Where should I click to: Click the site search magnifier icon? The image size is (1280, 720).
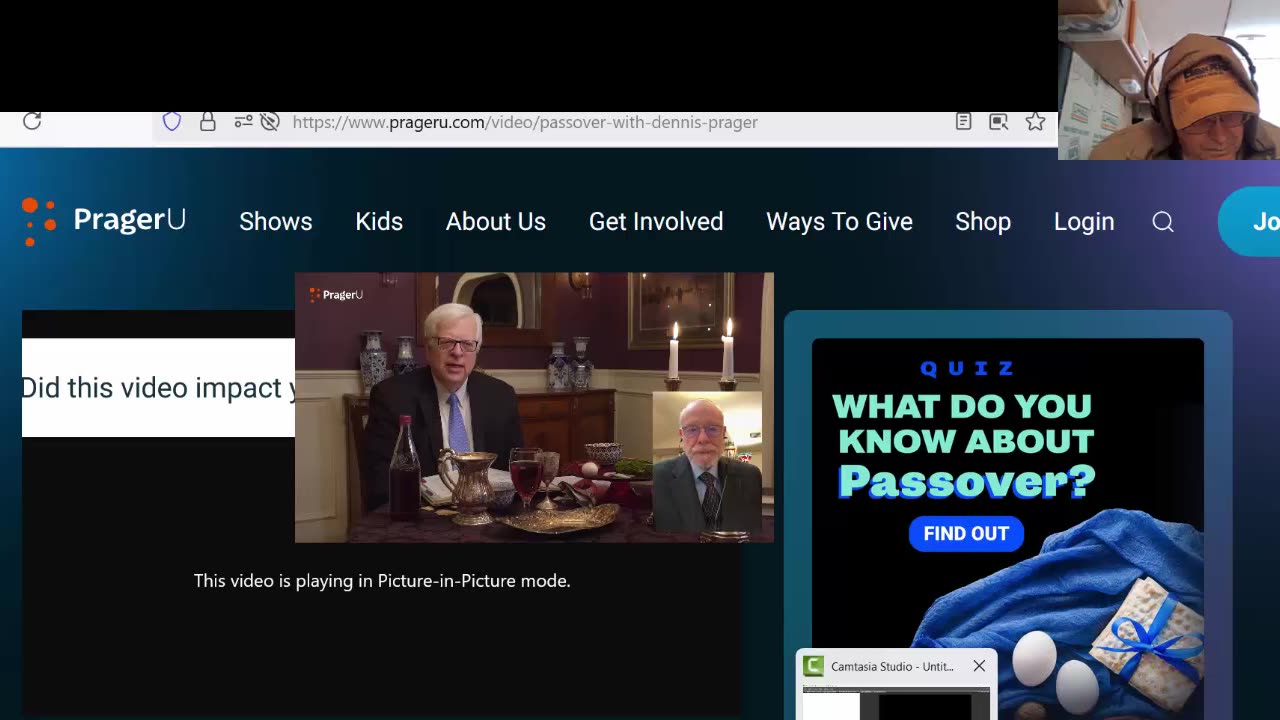[x=1163, y=222]
